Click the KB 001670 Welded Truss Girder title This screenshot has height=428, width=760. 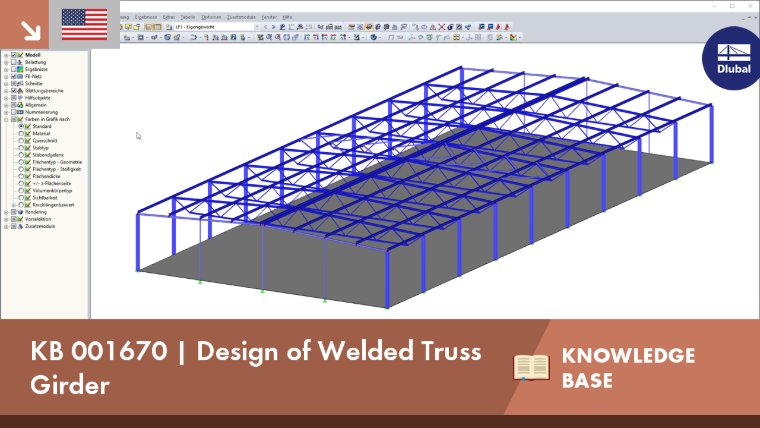click(256, 367)
